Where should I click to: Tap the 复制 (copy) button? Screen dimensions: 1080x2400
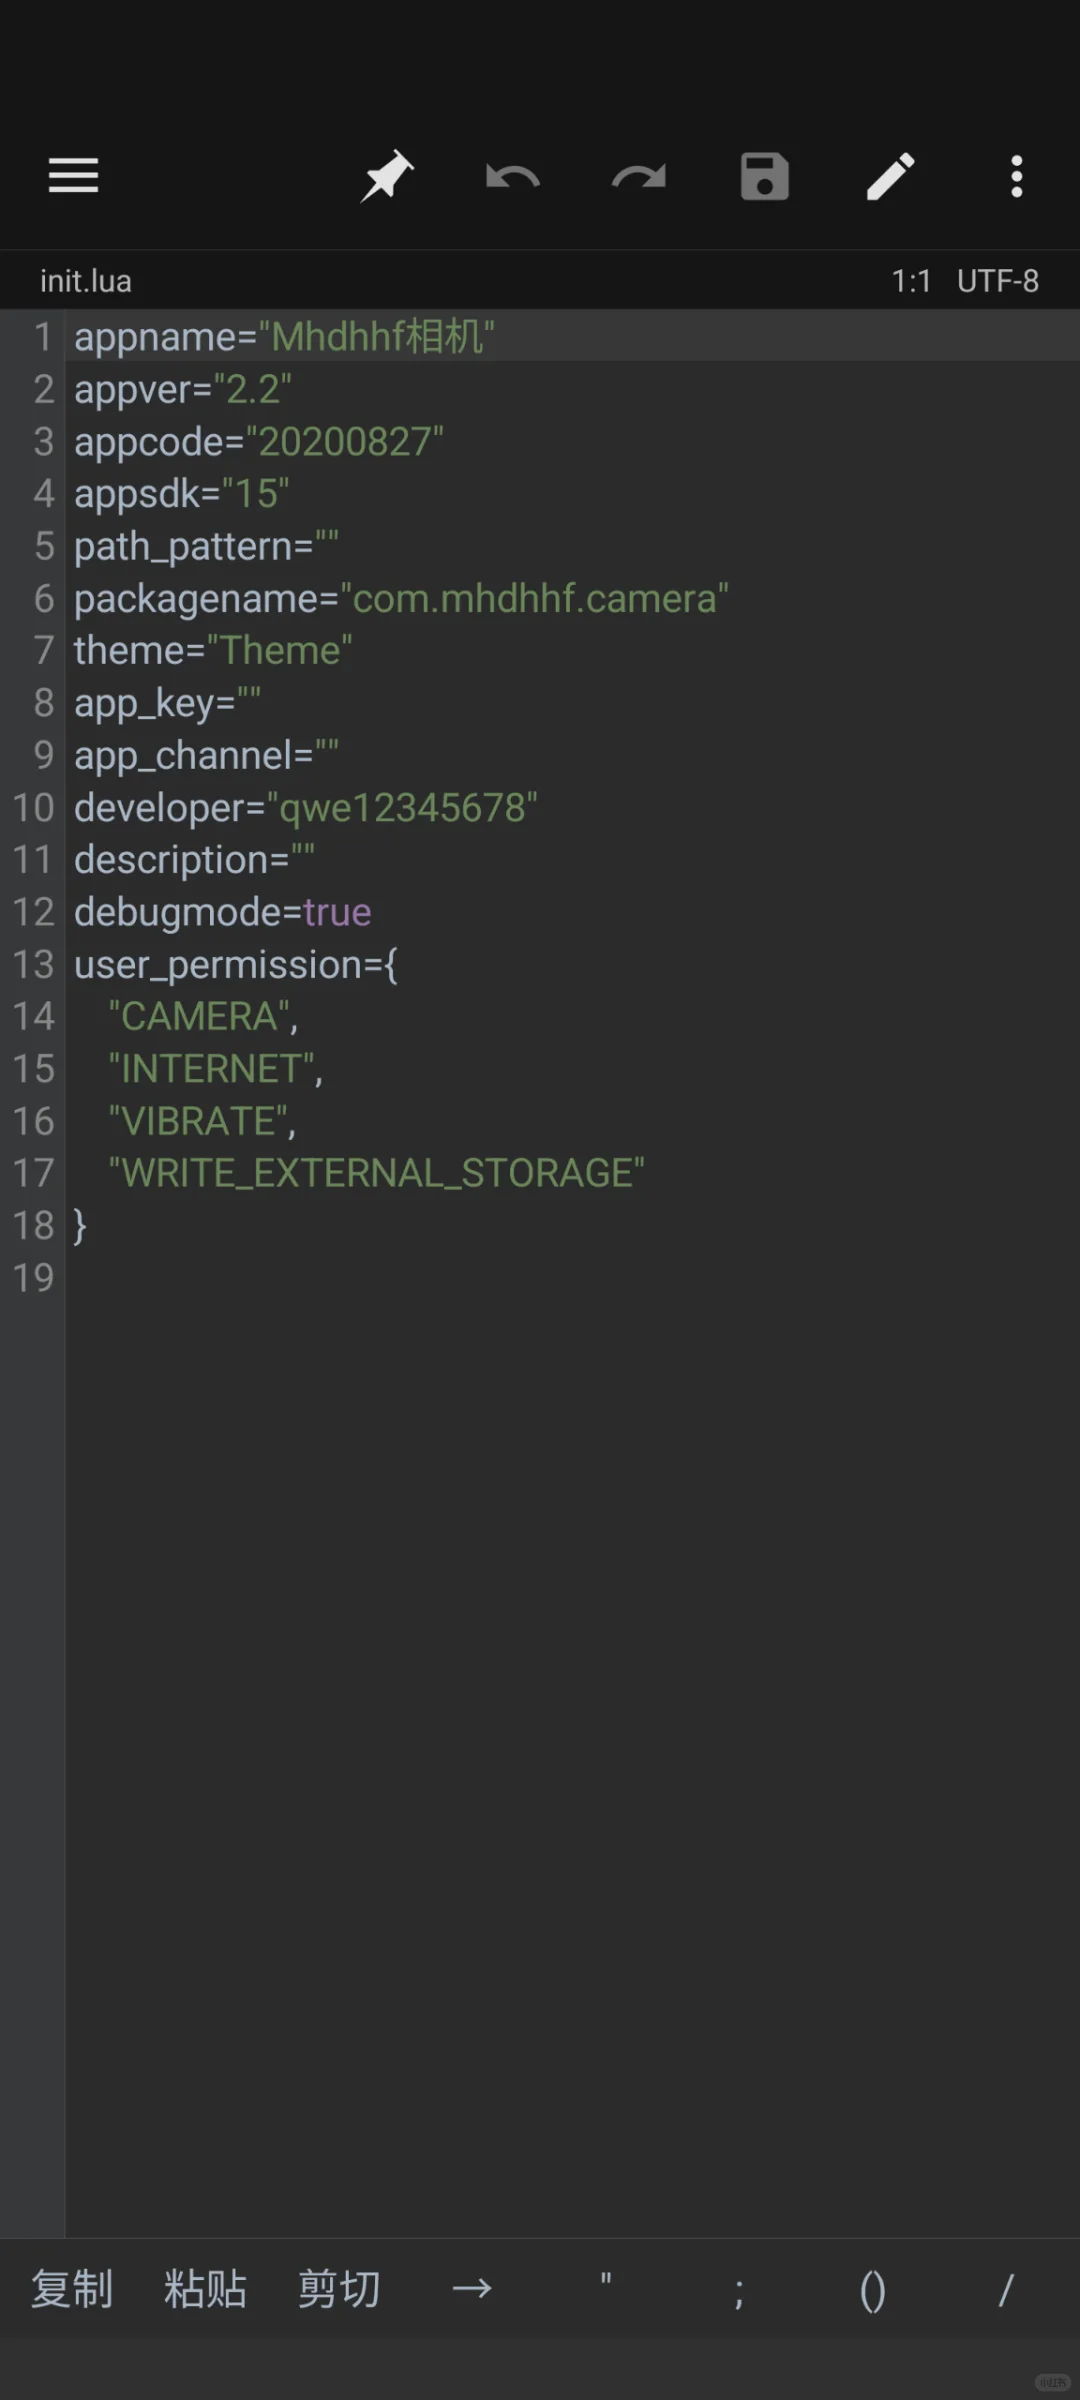tap(72, 2288)
